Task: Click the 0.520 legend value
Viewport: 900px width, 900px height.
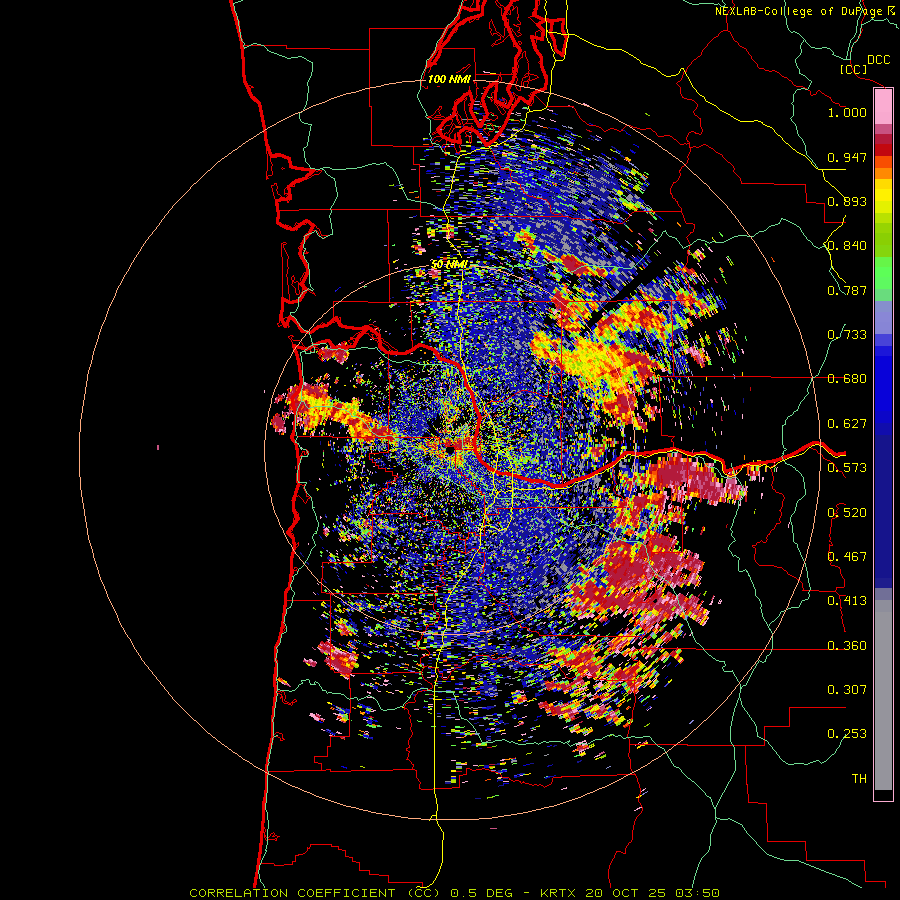Action: (847, 513)
